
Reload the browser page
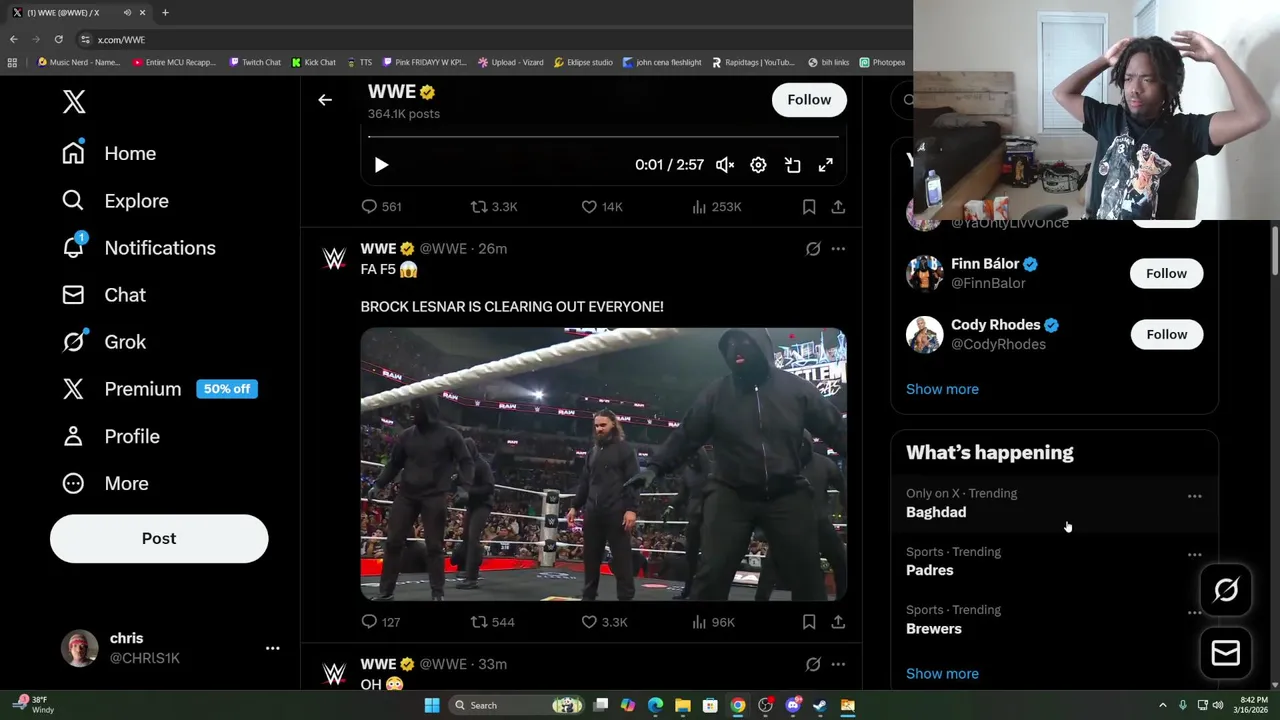58,39
